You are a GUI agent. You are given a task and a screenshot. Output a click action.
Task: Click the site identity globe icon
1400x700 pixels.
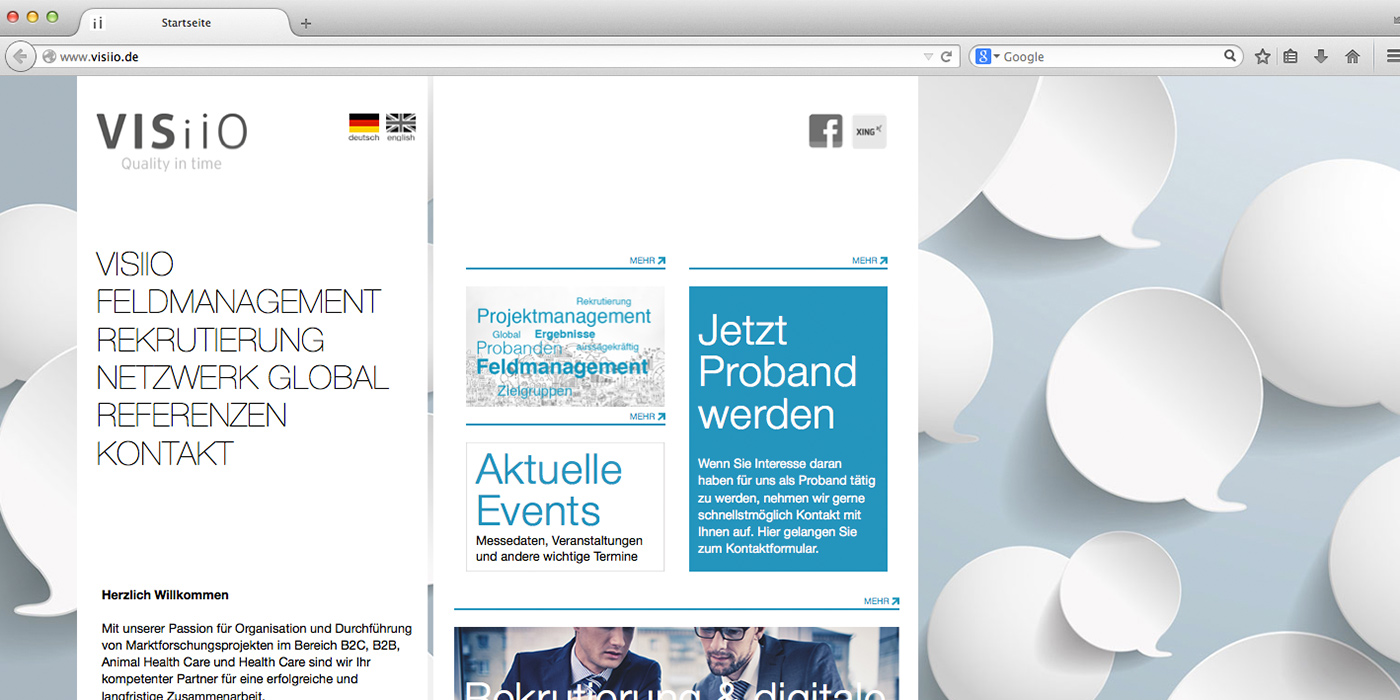tap(49, 57)
